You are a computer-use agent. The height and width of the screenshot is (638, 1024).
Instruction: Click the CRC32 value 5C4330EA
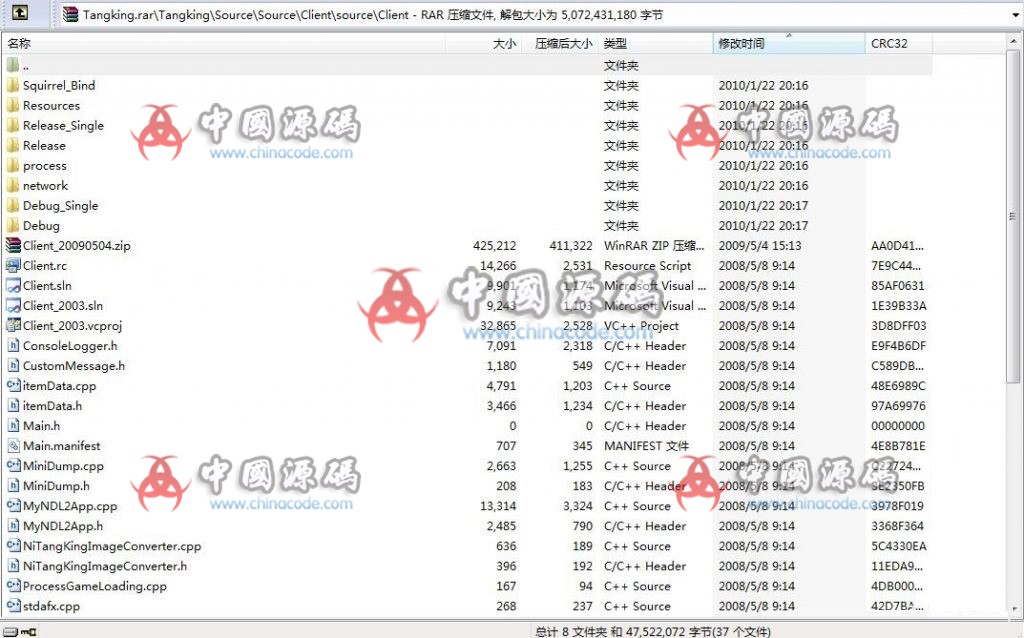pyautogui.click(x=898, y=546)
